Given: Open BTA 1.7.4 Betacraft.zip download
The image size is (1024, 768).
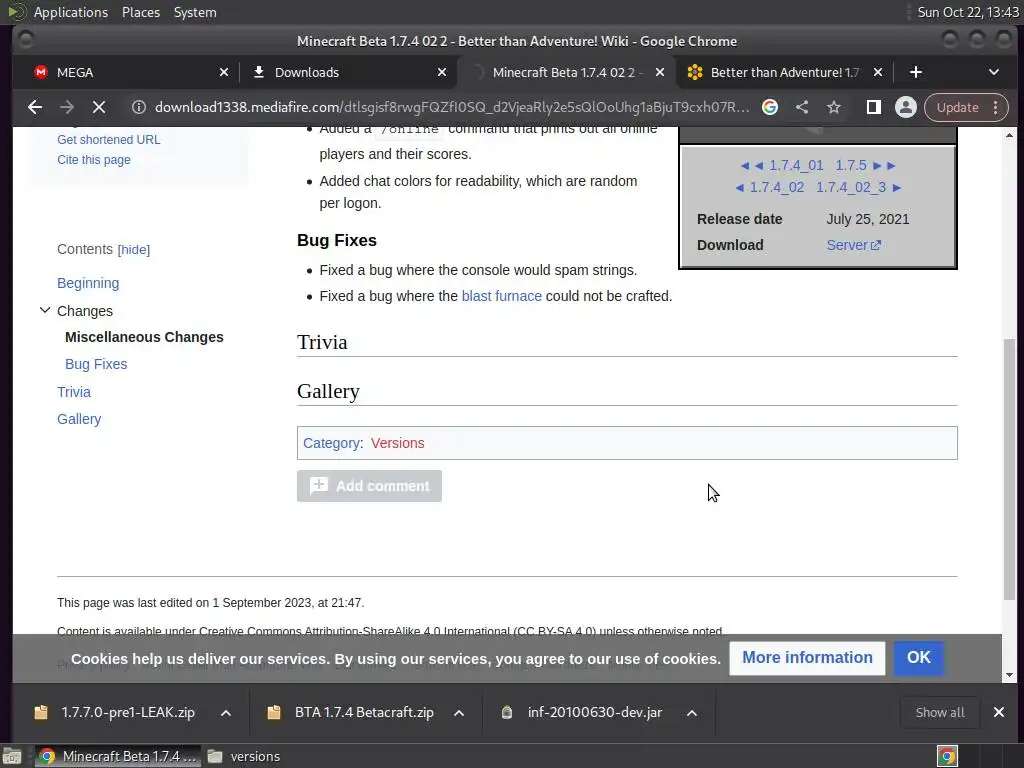Looking at the screenshot, I should point(353,712).
